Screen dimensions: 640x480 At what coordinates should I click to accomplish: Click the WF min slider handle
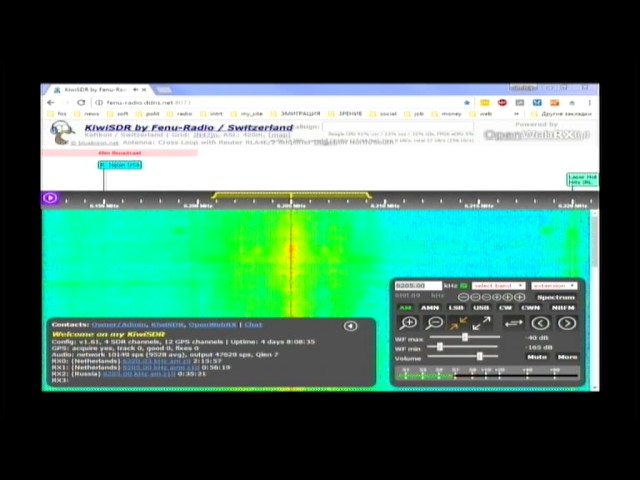440,347
